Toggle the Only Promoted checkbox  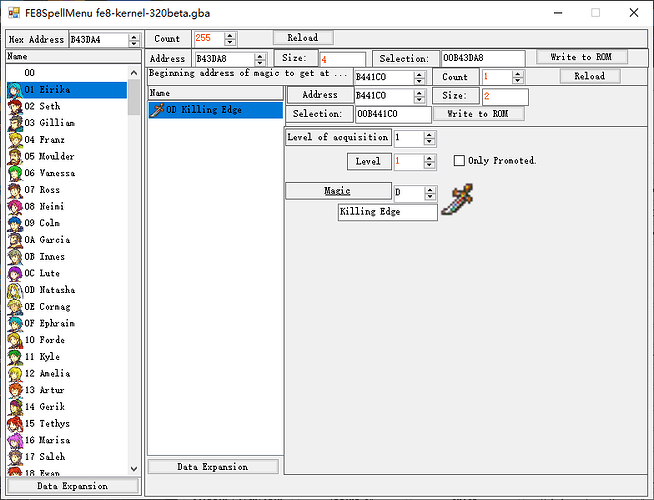point(459,161)
